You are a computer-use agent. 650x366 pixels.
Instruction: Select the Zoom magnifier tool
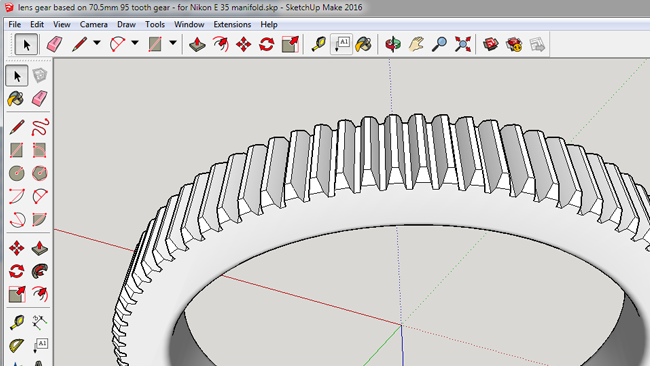point(439,44)
